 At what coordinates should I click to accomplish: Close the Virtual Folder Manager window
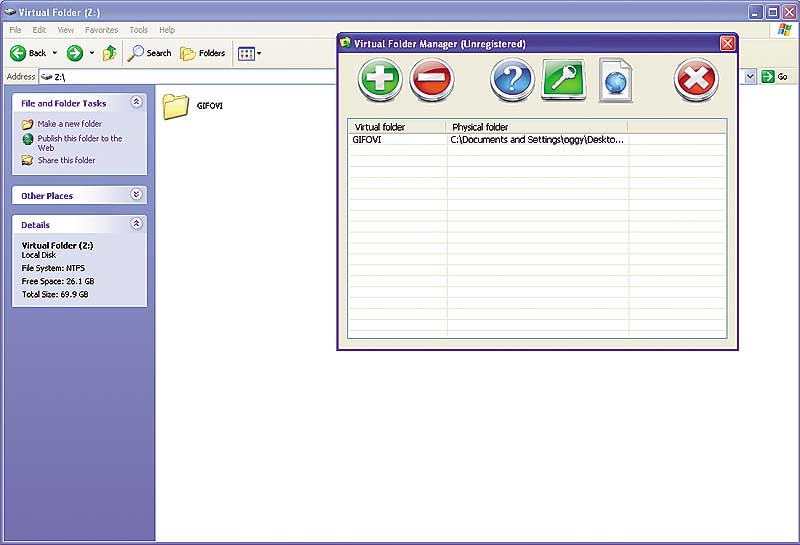pyautogui.click(x=728, y=44)
